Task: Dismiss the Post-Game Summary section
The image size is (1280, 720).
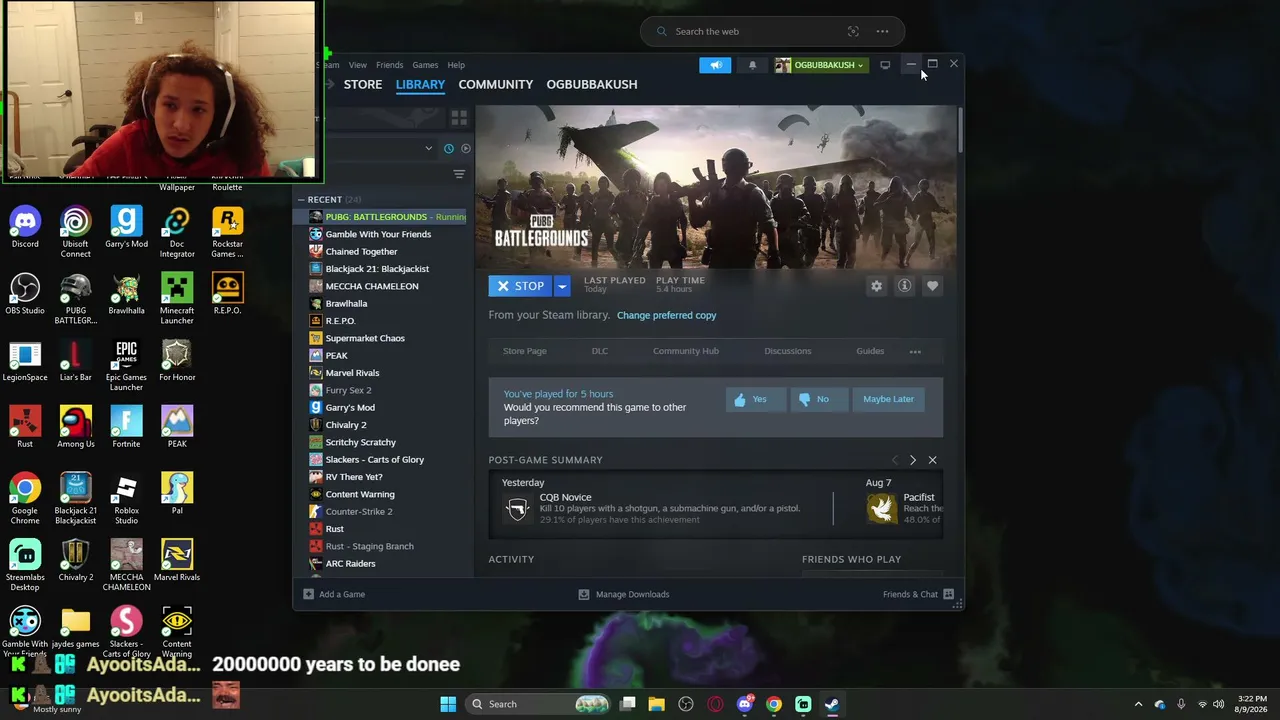Action: pos(932,460)
